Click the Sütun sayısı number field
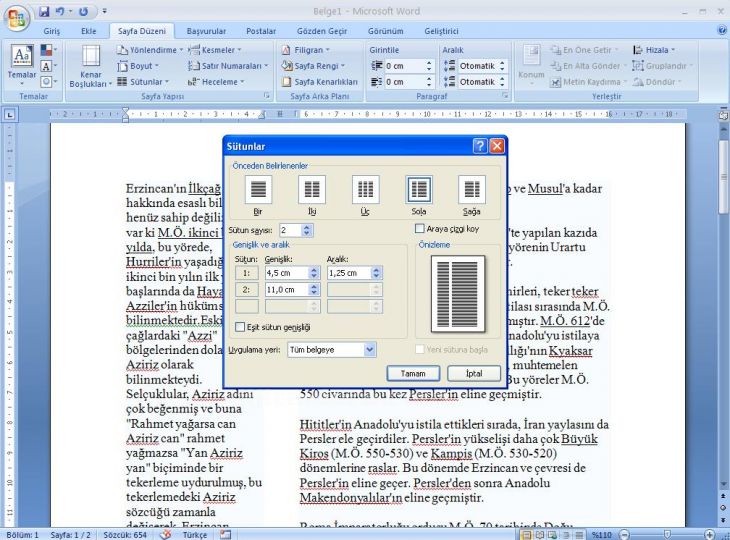 click(x=291, y=230)
